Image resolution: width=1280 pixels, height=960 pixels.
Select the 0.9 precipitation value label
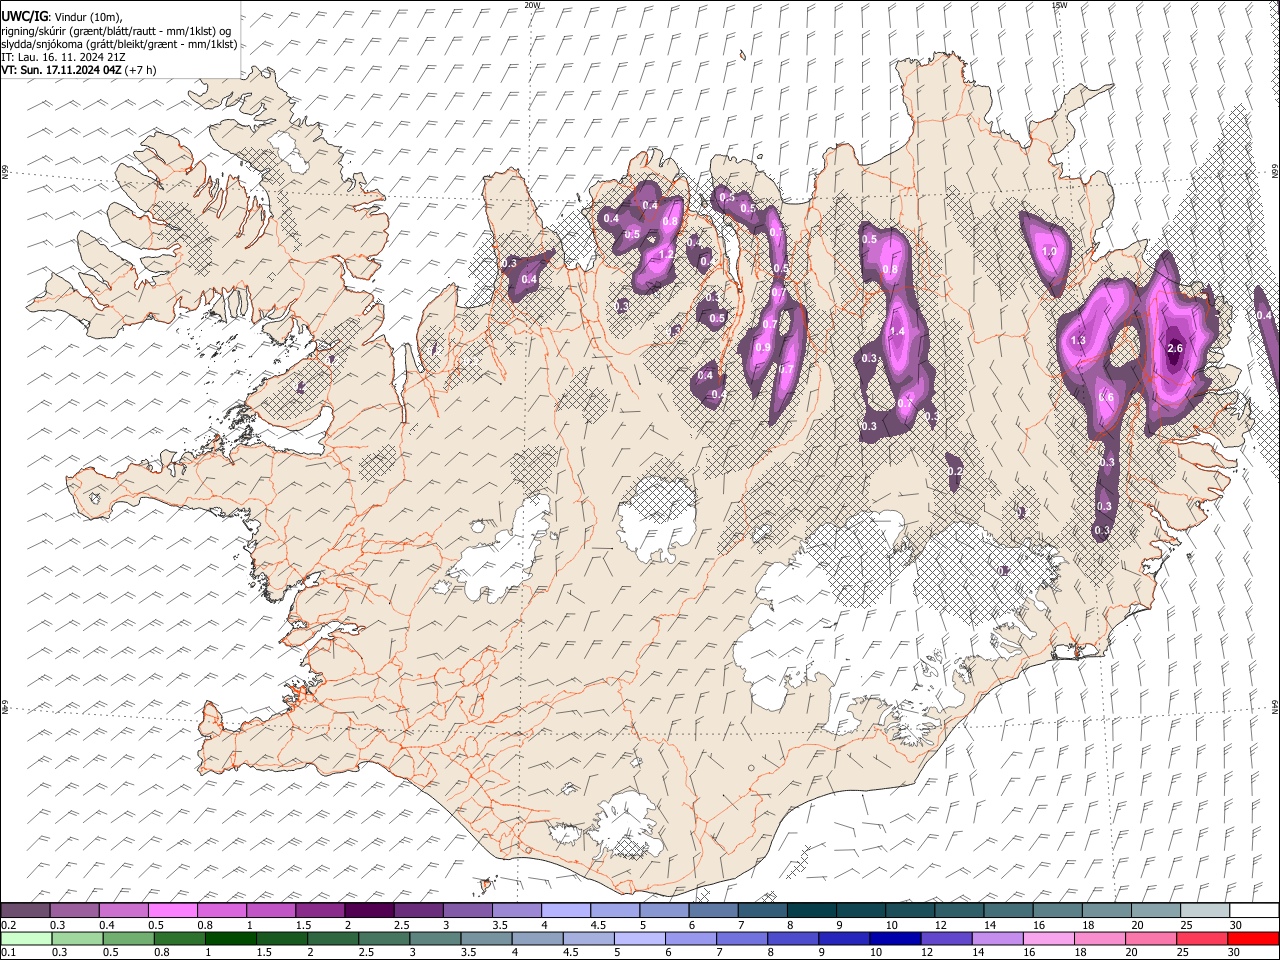pos(763,348)
